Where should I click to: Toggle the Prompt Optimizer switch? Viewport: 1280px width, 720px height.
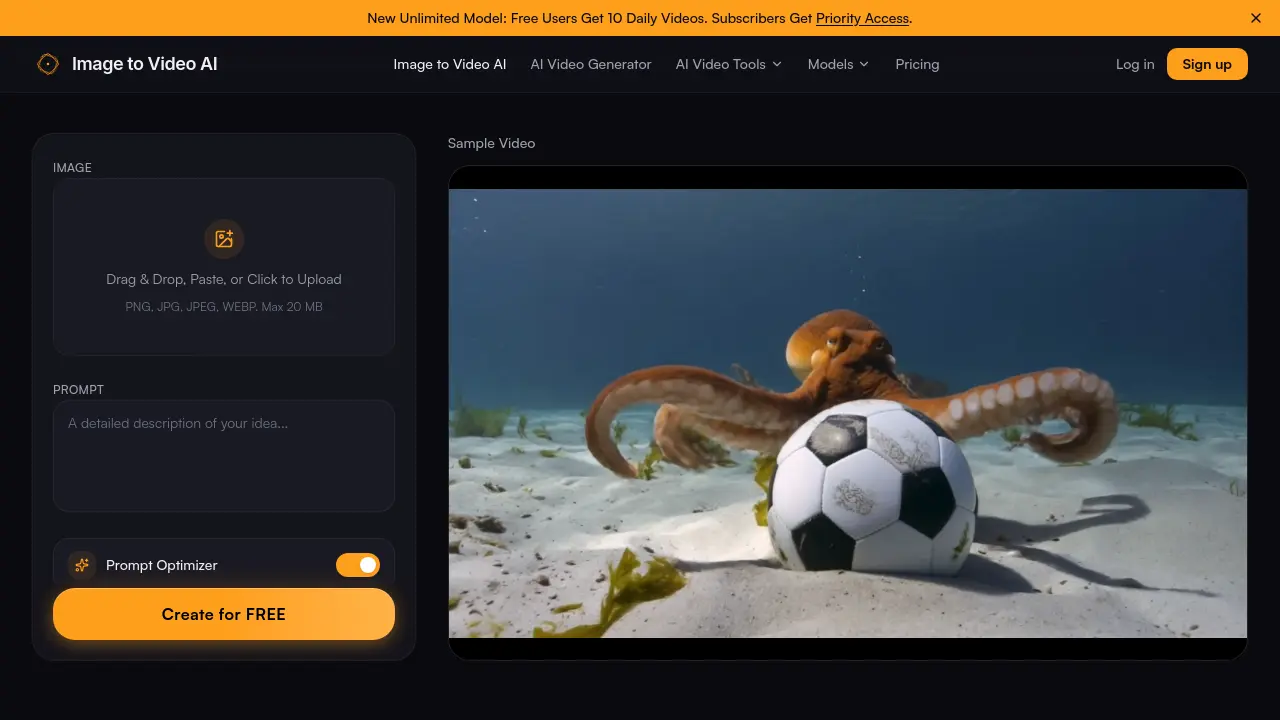[x=358, y=565]
